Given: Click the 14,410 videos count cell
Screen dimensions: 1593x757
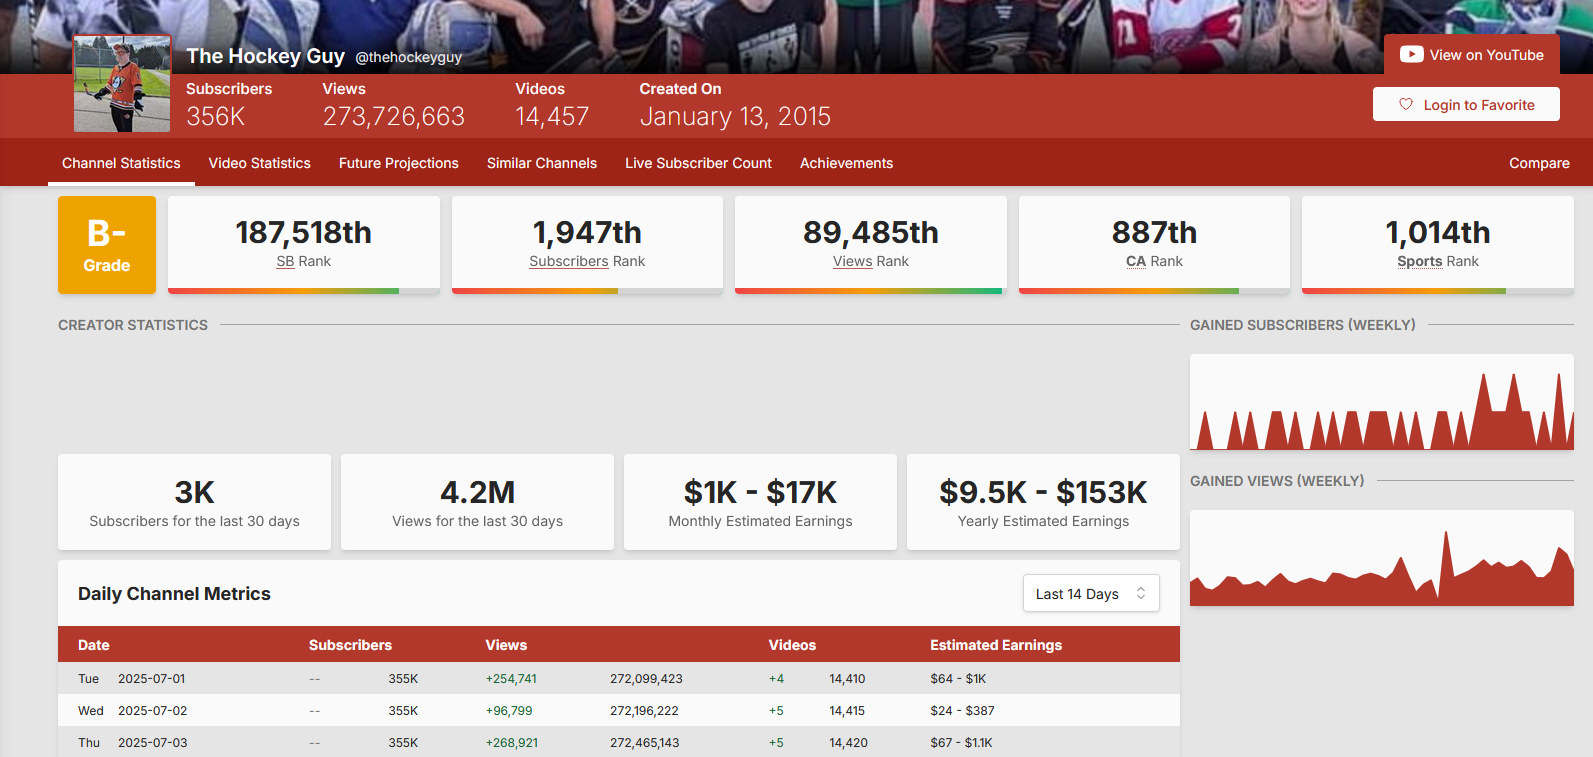Looking at the screenshot, I should pos(847,678).
